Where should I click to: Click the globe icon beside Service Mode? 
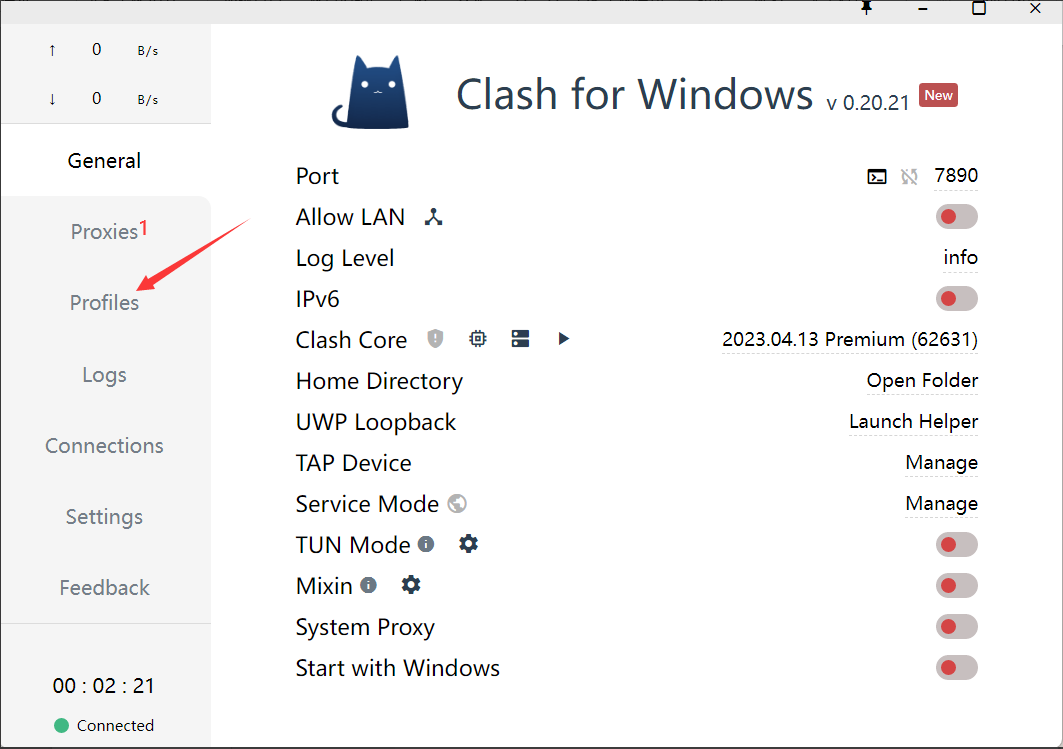[458, 504]
